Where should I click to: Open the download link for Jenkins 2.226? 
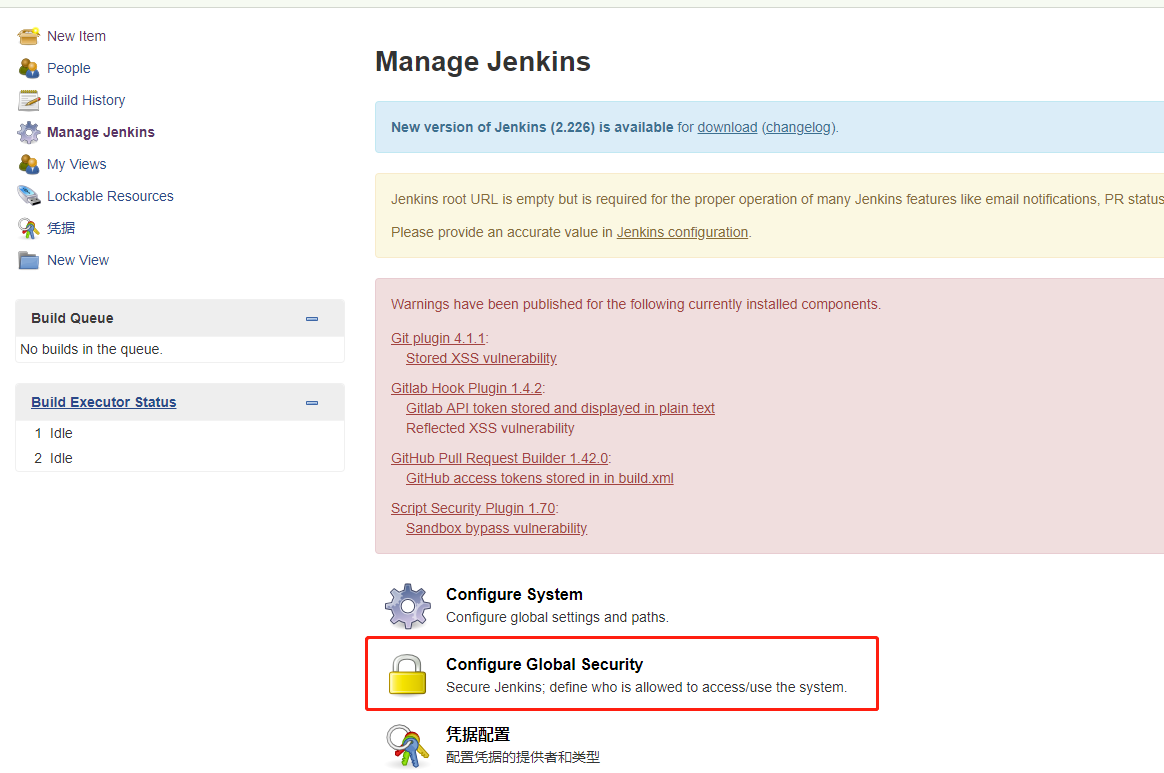pyautogui.click(x=727, y=127)
